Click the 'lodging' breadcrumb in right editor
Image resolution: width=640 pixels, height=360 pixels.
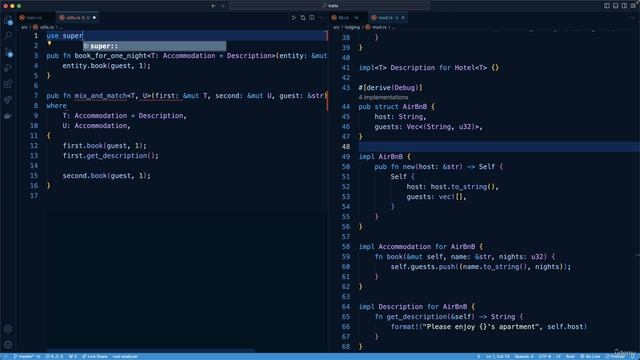352,27
